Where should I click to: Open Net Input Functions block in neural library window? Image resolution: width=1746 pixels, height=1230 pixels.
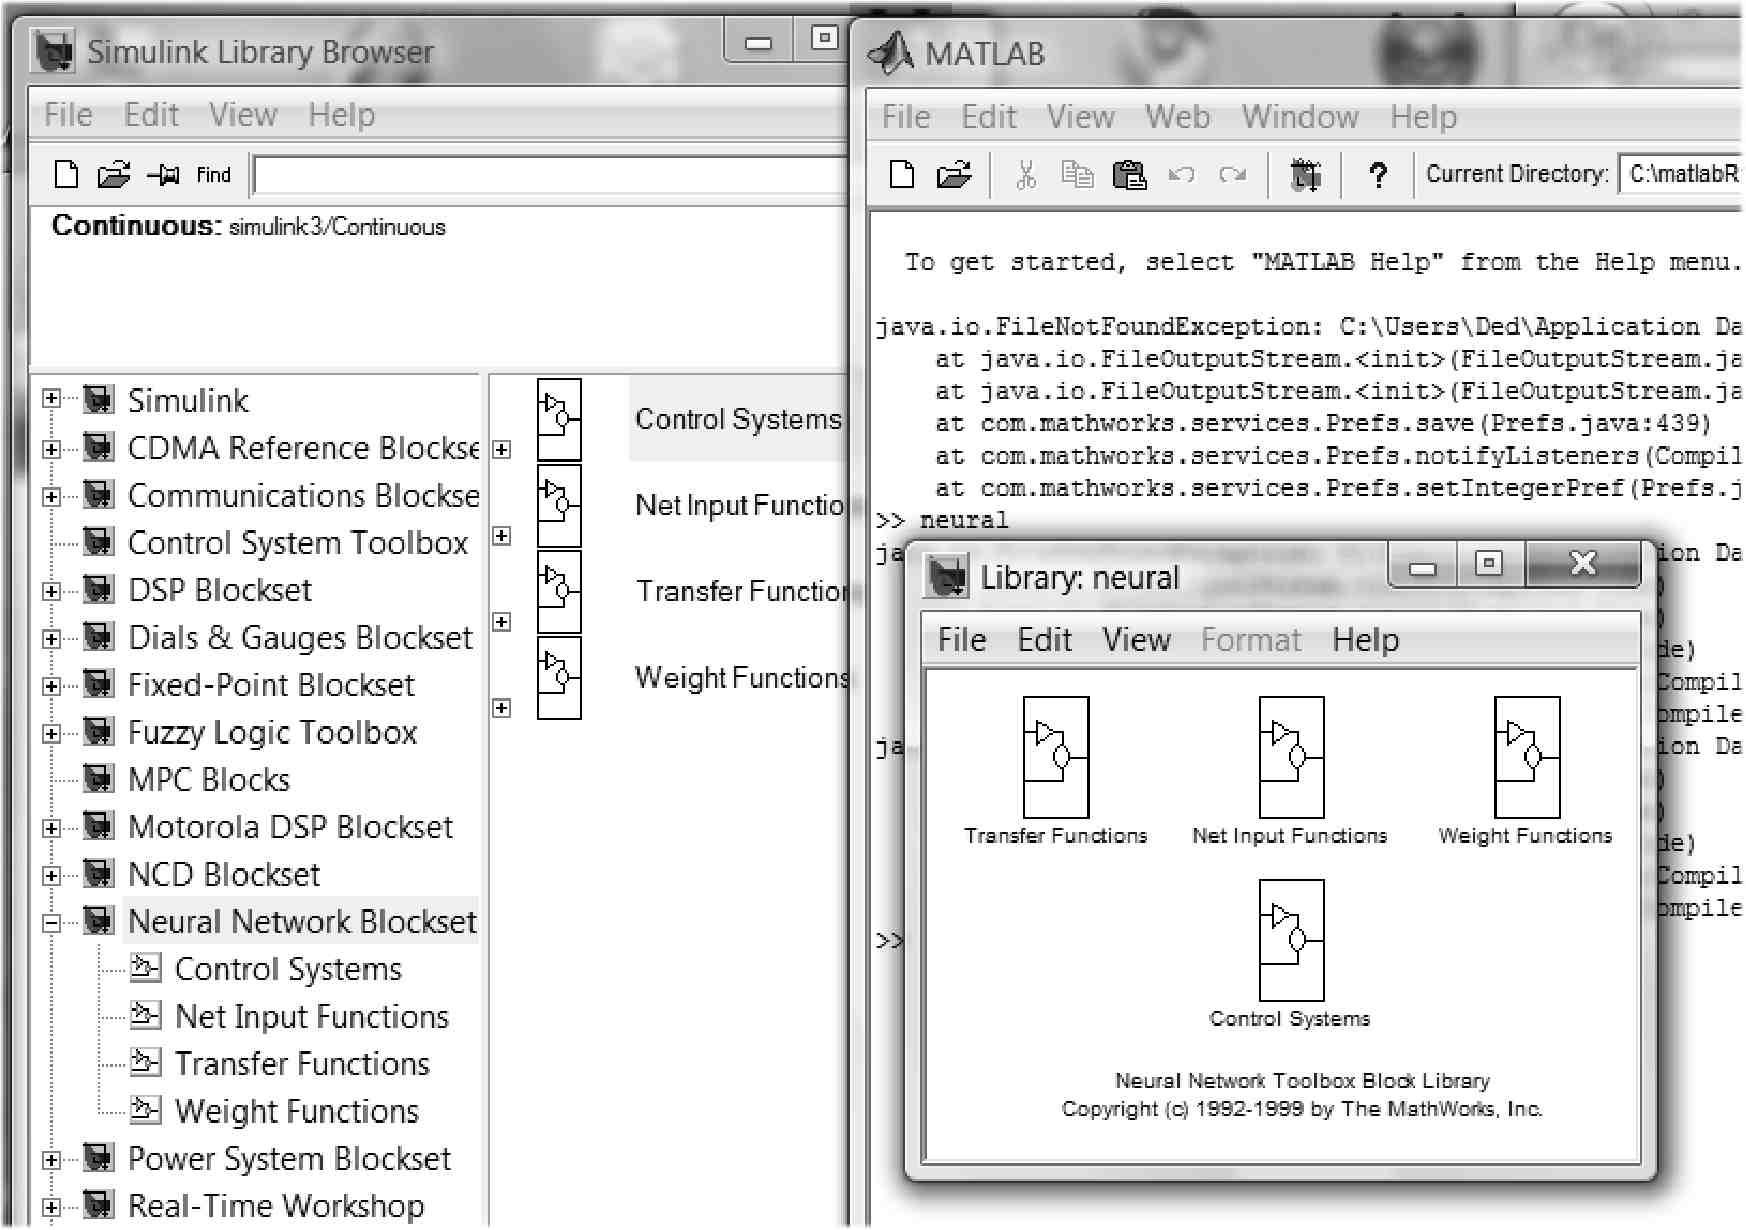click(1291, 757)
